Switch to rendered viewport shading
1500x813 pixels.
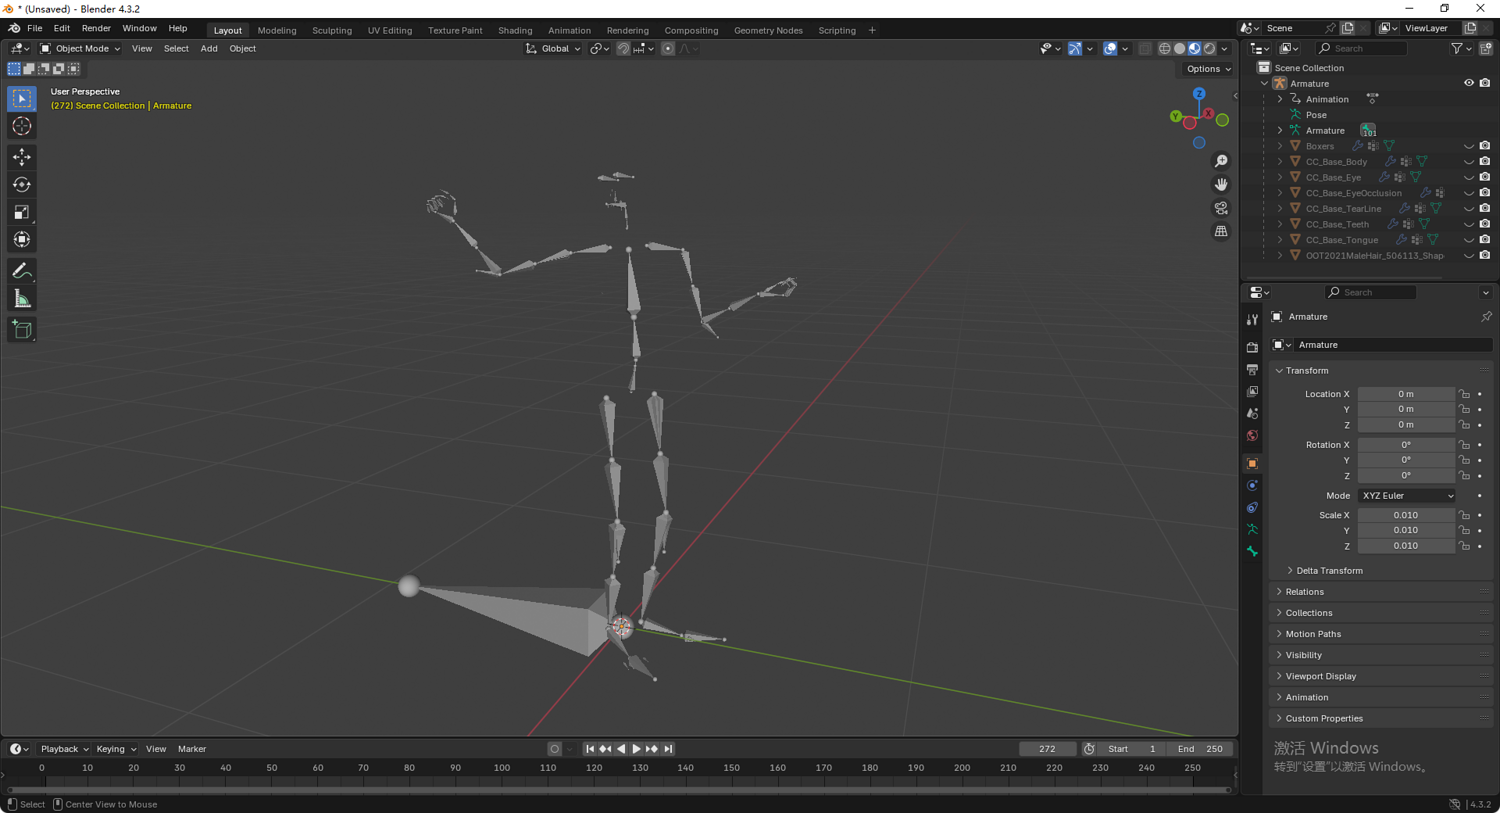point(1209,48)
